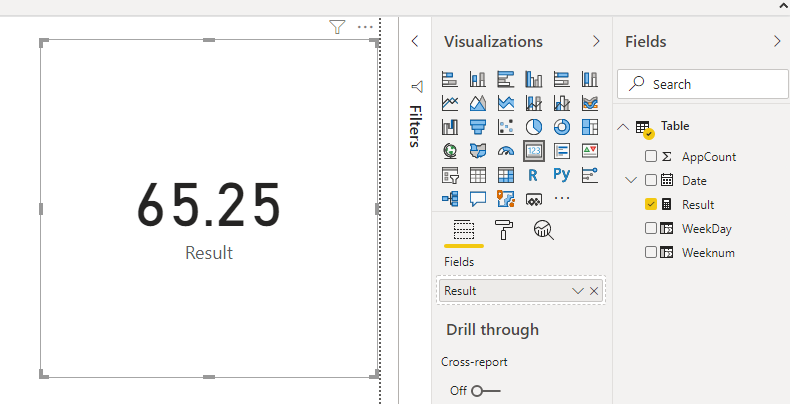This screenshot has width=790, height=404.
Task: Select the KPI visual
Action: (589, 151)
